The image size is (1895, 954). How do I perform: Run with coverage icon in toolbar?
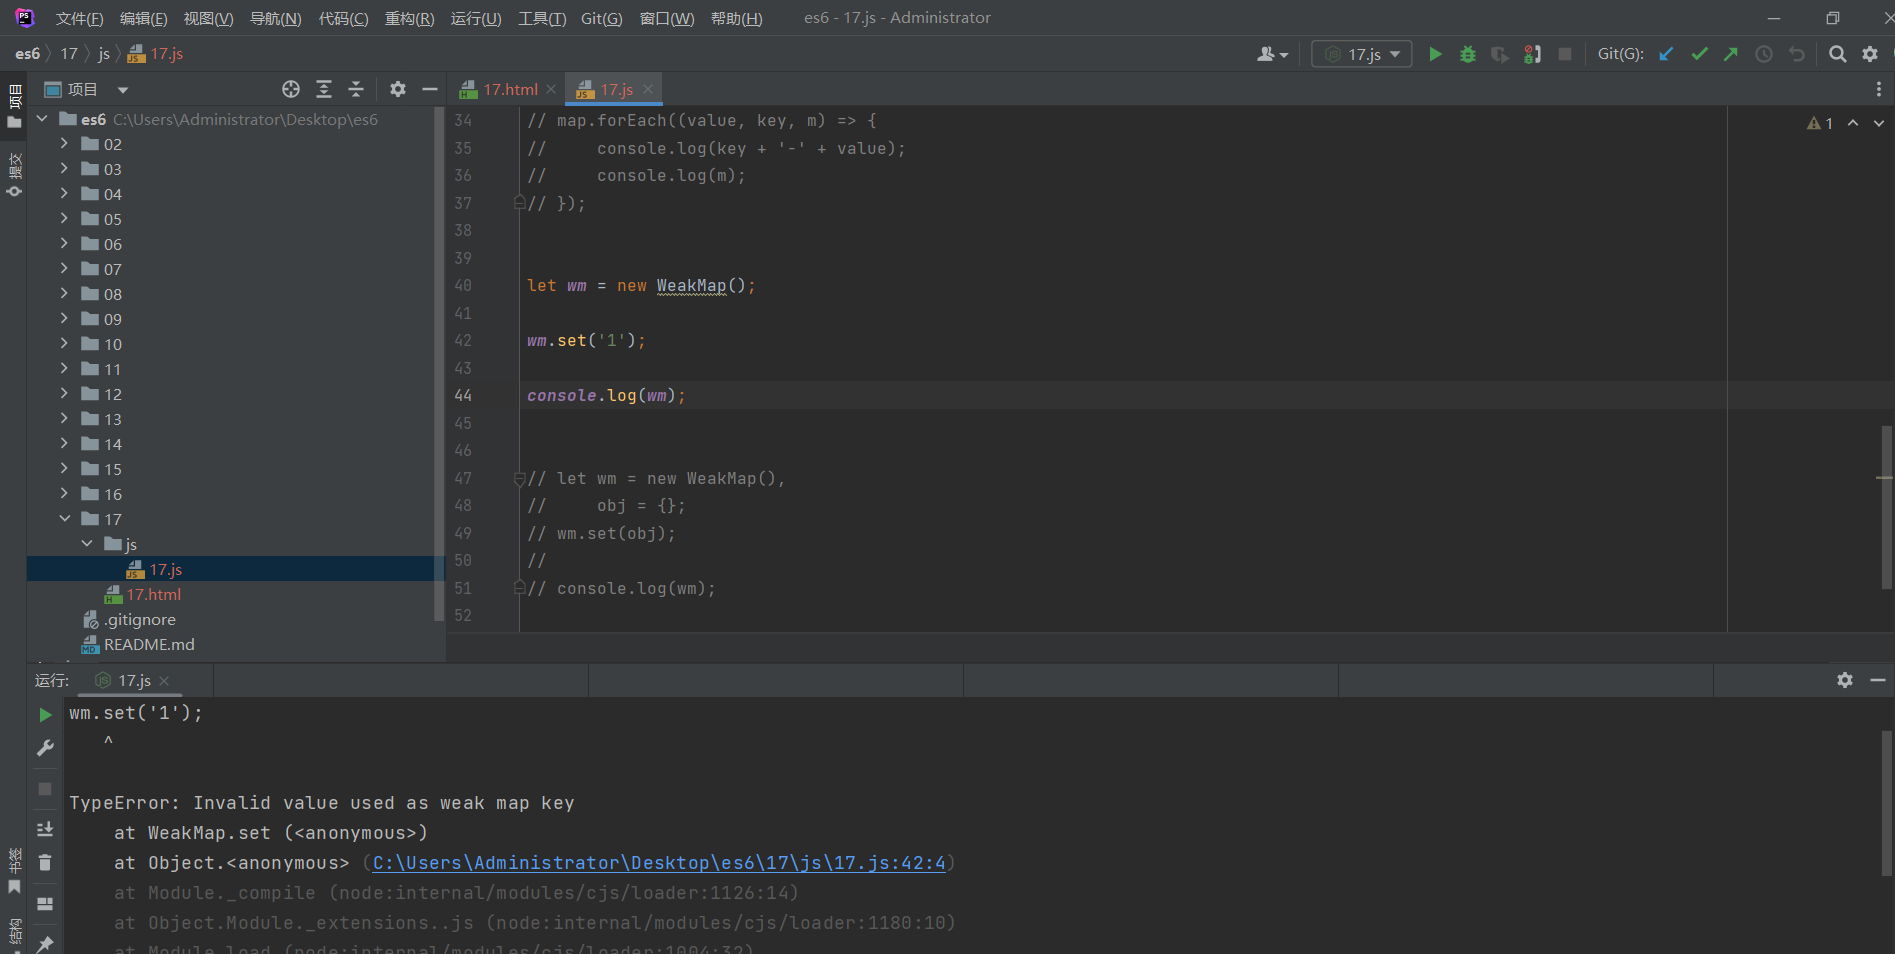point(1500,54)
